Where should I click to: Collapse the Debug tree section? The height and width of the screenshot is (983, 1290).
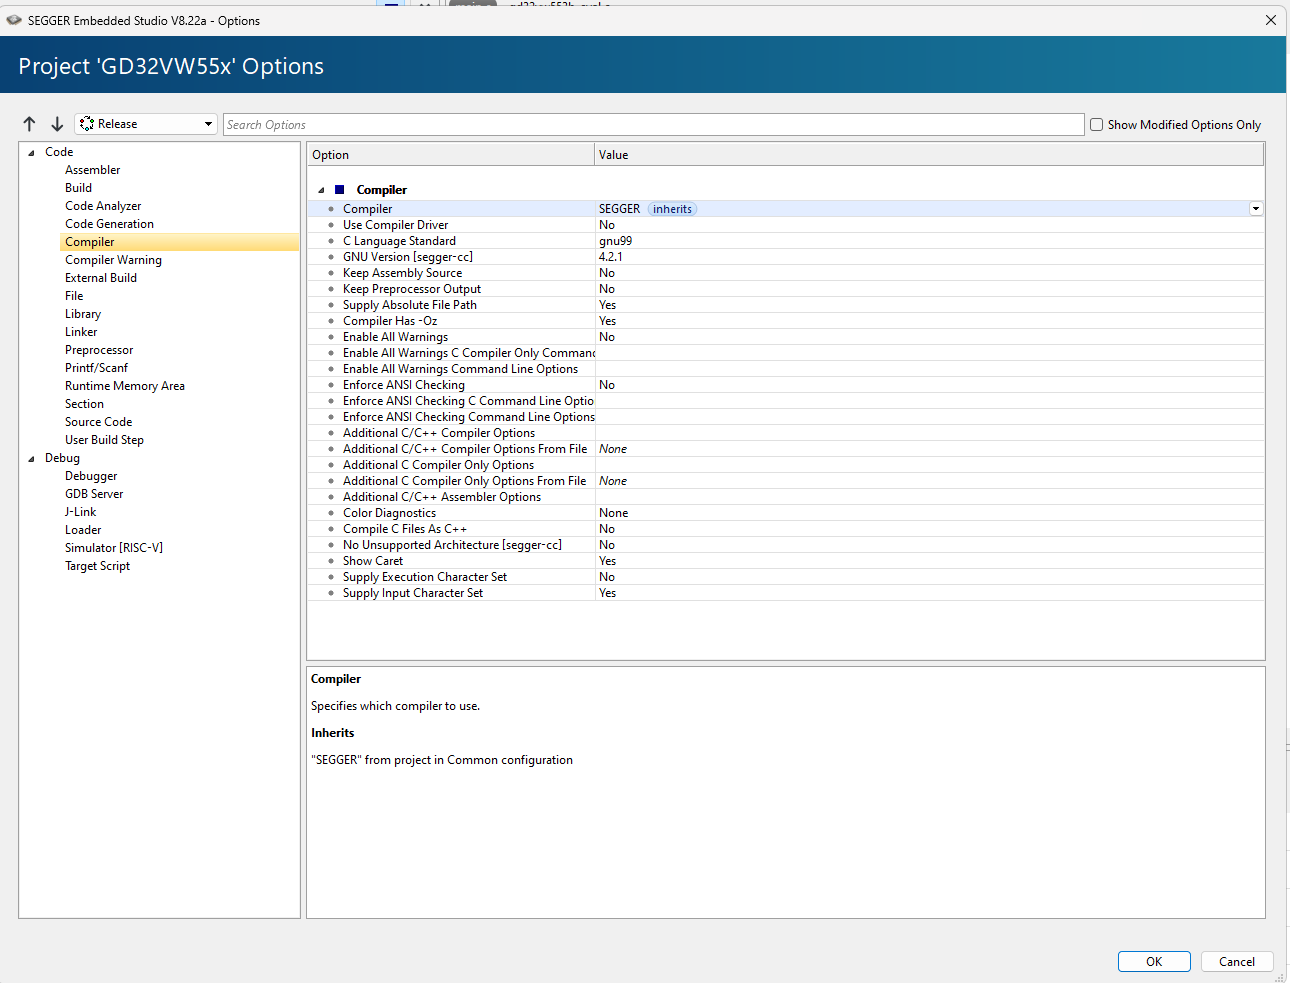[31, 459]
